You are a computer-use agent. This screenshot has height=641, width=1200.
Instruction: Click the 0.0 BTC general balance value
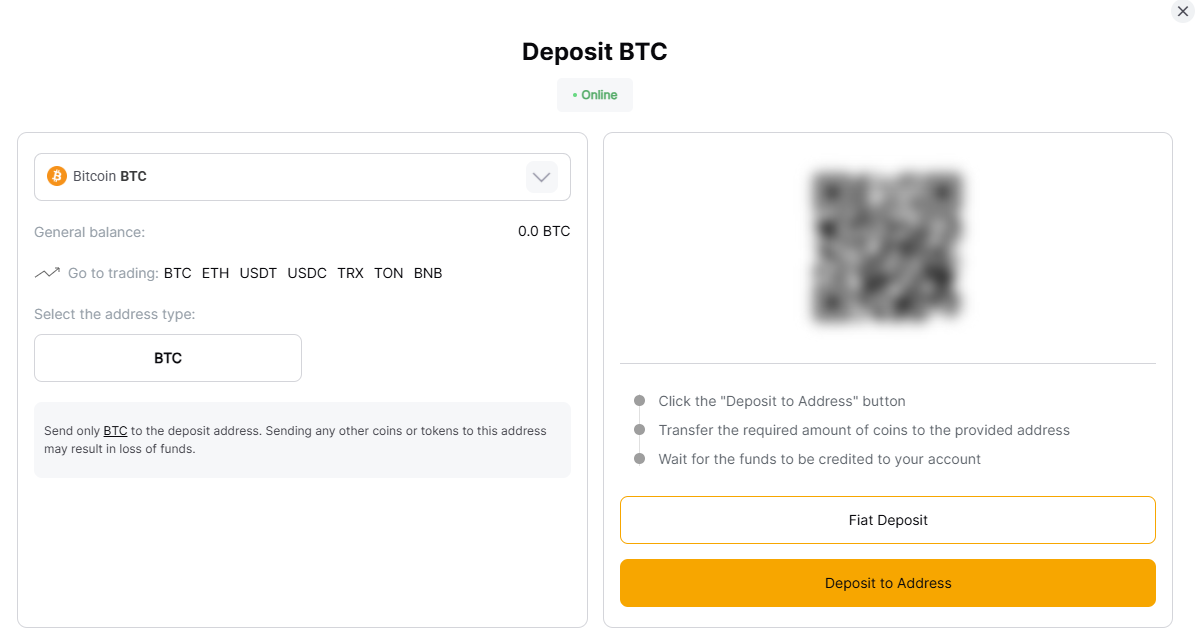tap(544, 231)
